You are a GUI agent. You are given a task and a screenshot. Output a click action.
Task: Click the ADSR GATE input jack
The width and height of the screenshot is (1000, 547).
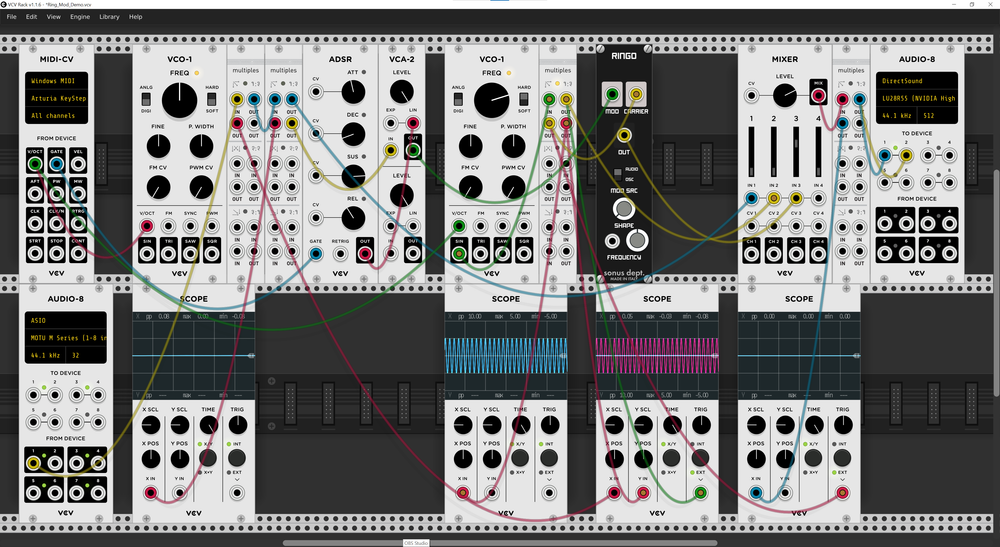(x=316, y=254)
